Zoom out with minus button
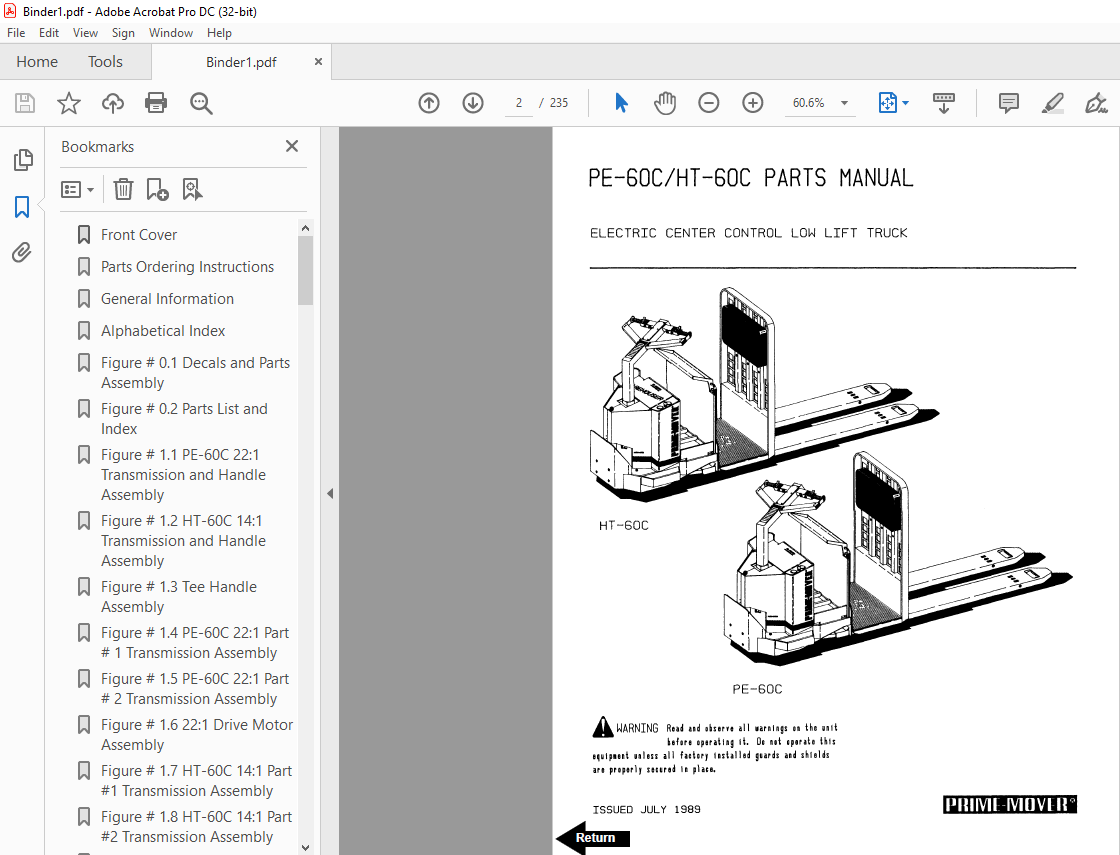Viewport: 1120px width, 855px height. coord(709,103)
